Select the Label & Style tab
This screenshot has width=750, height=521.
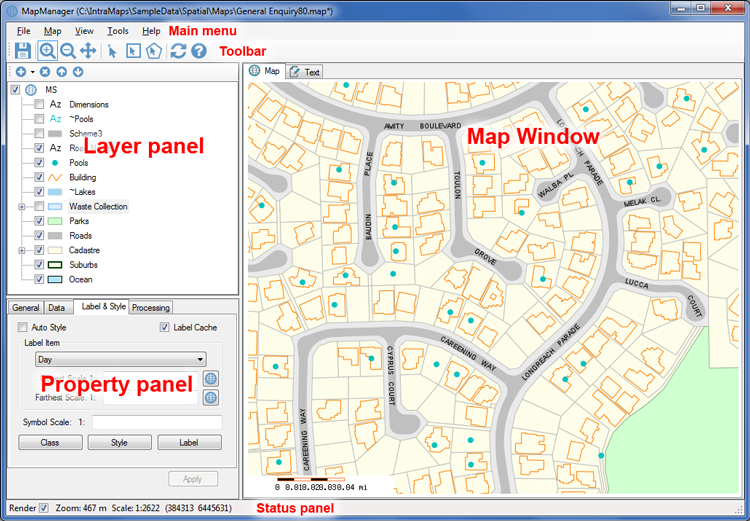101,307
